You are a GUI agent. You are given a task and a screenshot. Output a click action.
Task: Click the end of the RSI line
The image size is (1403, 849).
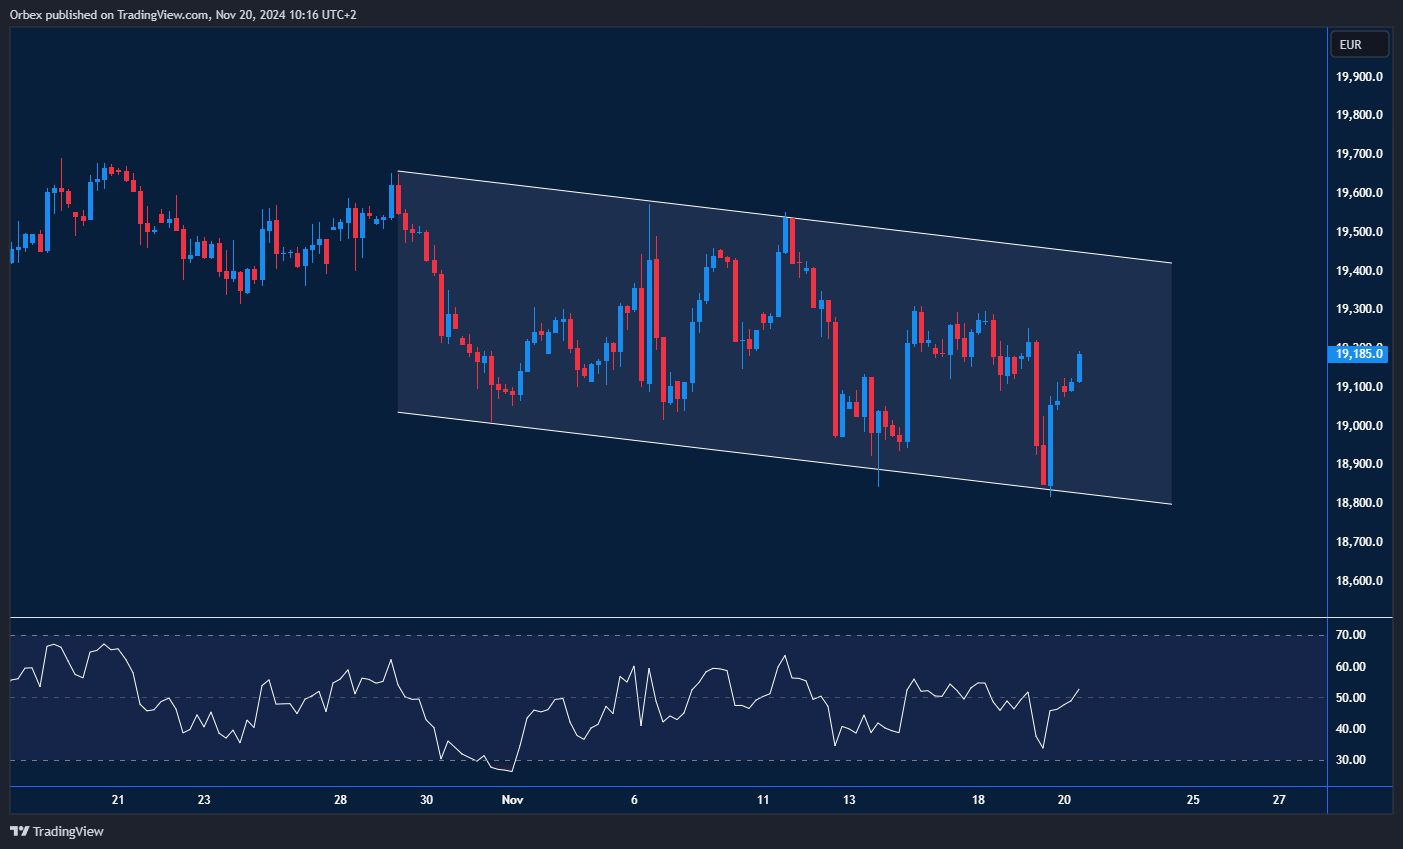(1079, 689)
